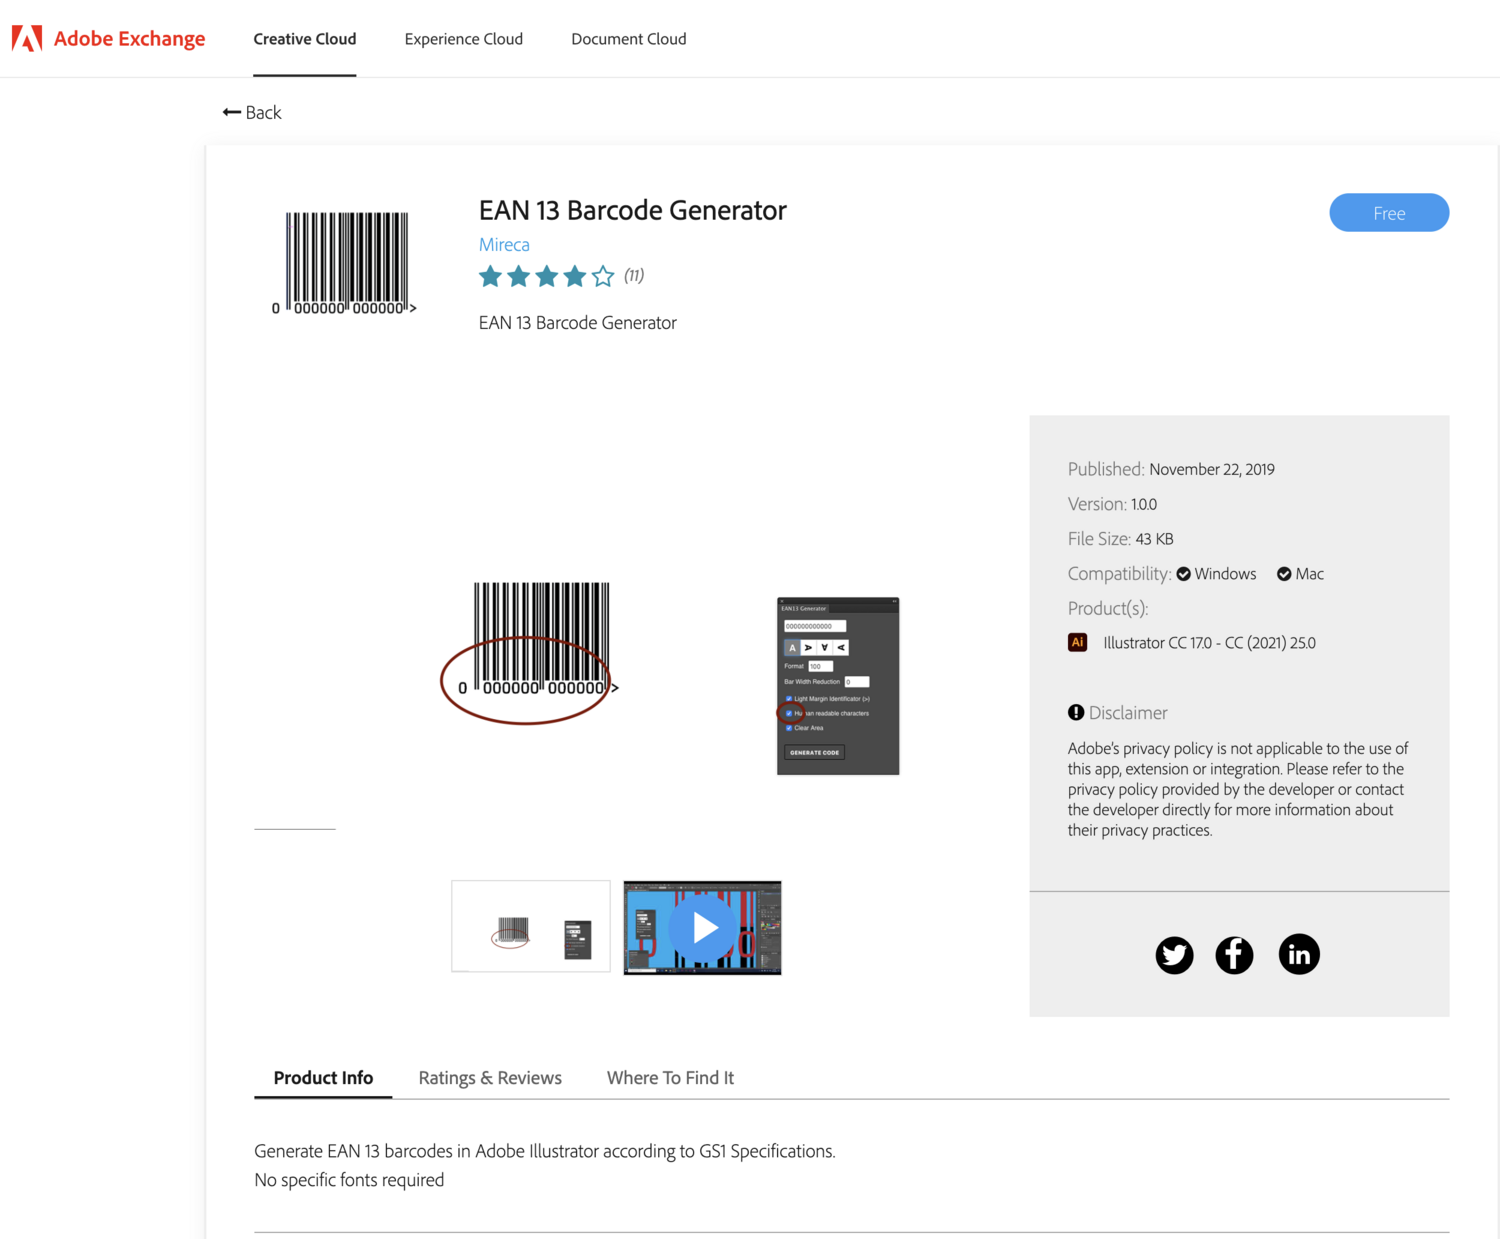This screenshot has width=1500, height=1239.
Task: Click the fifth empty rating star
Action: pyautogui.click(x=603, y=276)
